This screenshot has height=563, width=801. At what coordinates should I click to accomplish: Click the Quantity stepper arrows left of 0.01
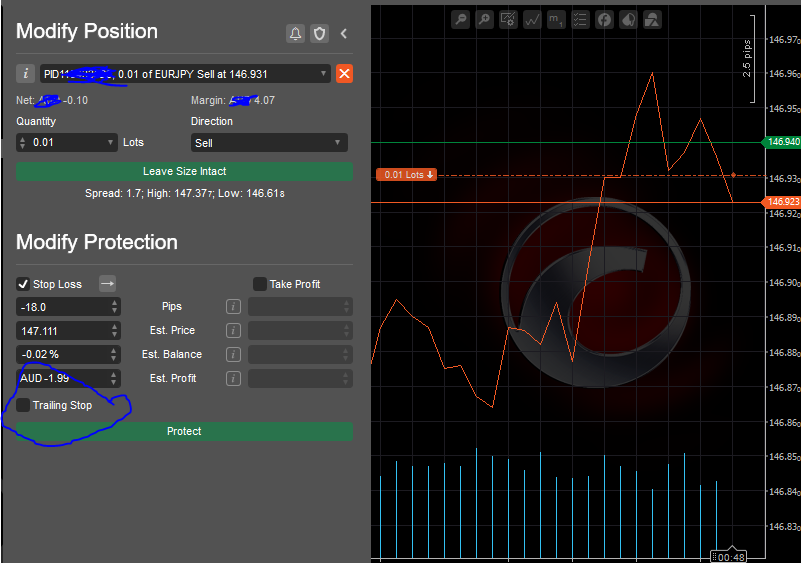click(x=22, y=143)
